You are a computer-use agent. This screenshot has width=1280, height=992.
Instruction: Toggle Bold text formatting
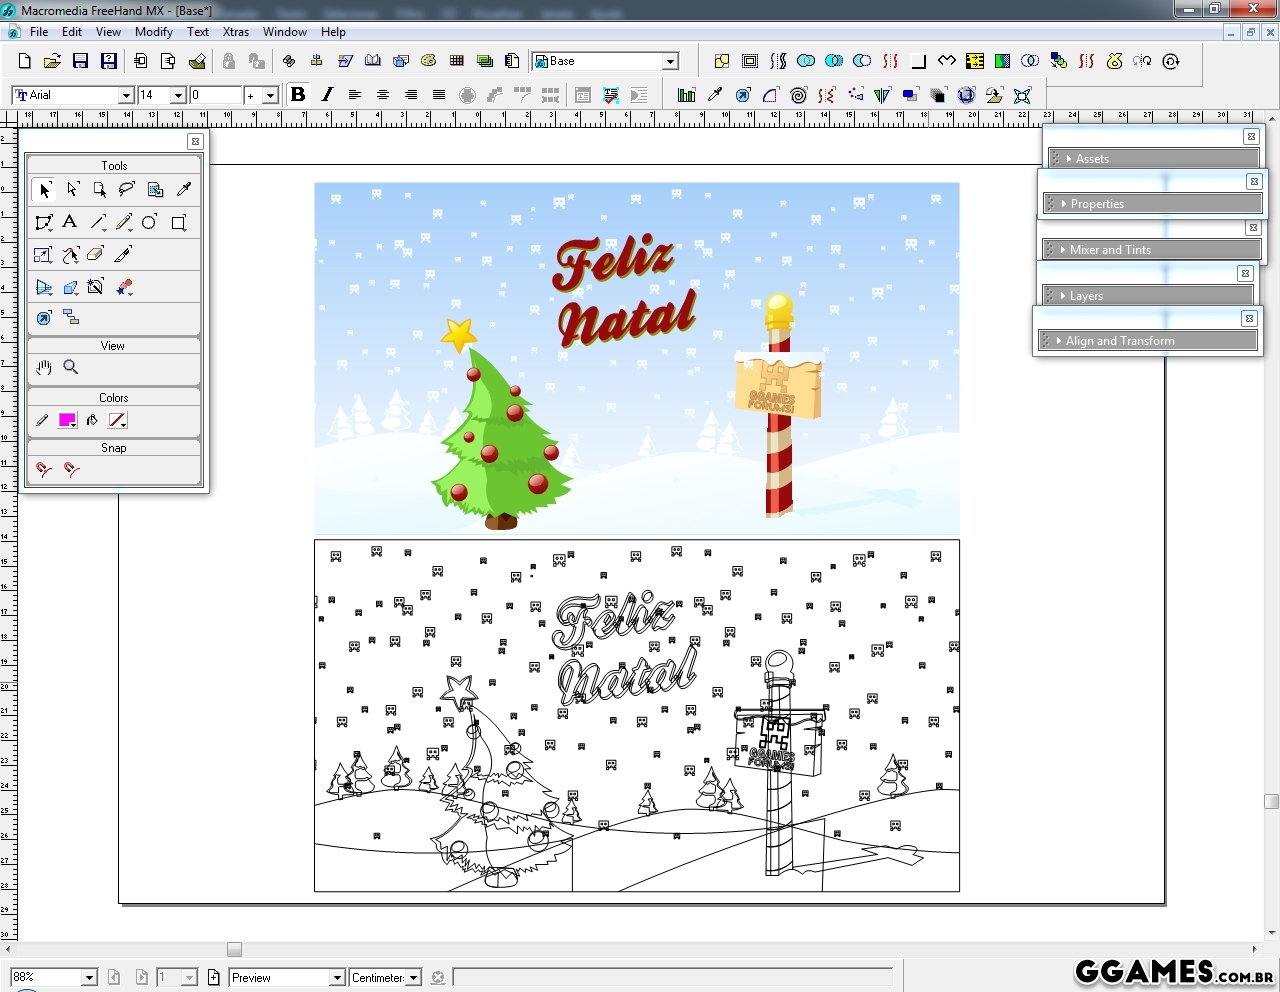click(297, 95)
